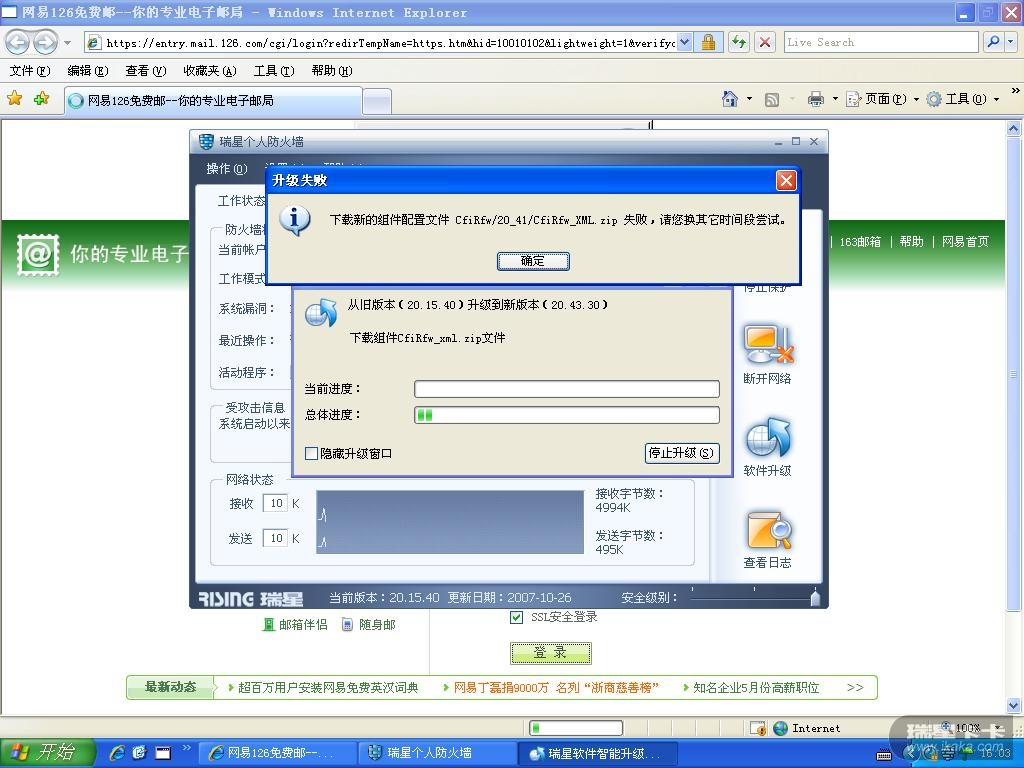Click the 停止升级(S) button
1024x768 pixels.
(x=682, y=453)
